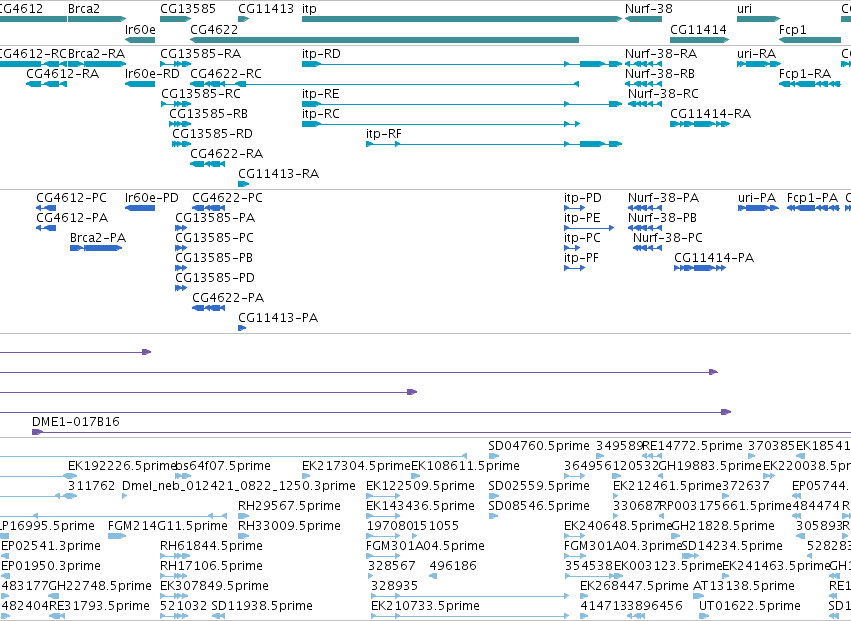Click the Brca2-PA protein feature
Image resolution: width=851 pixels, height=621 pixels.
[x=96, y=248]
